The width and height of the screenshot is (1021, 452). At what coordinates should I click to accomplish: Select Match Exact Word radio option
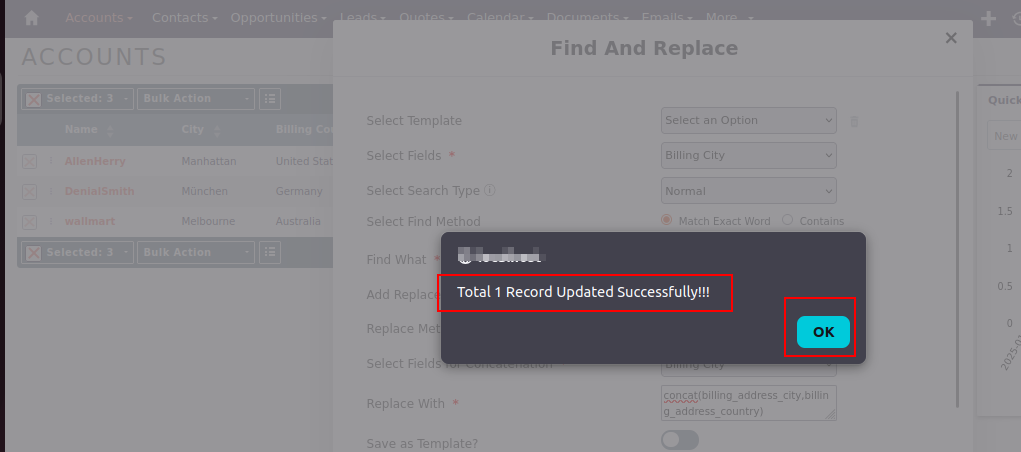pos(666,220)
